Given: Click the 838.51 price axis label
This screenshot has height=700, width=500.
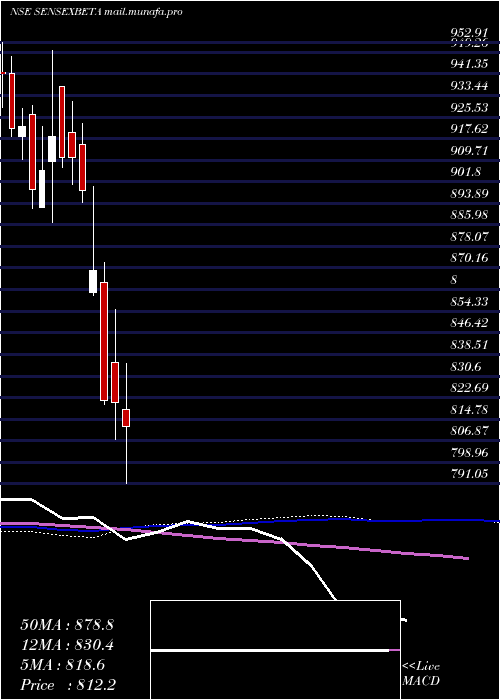Looking at the screenshot, I should [x=469, y=344].
